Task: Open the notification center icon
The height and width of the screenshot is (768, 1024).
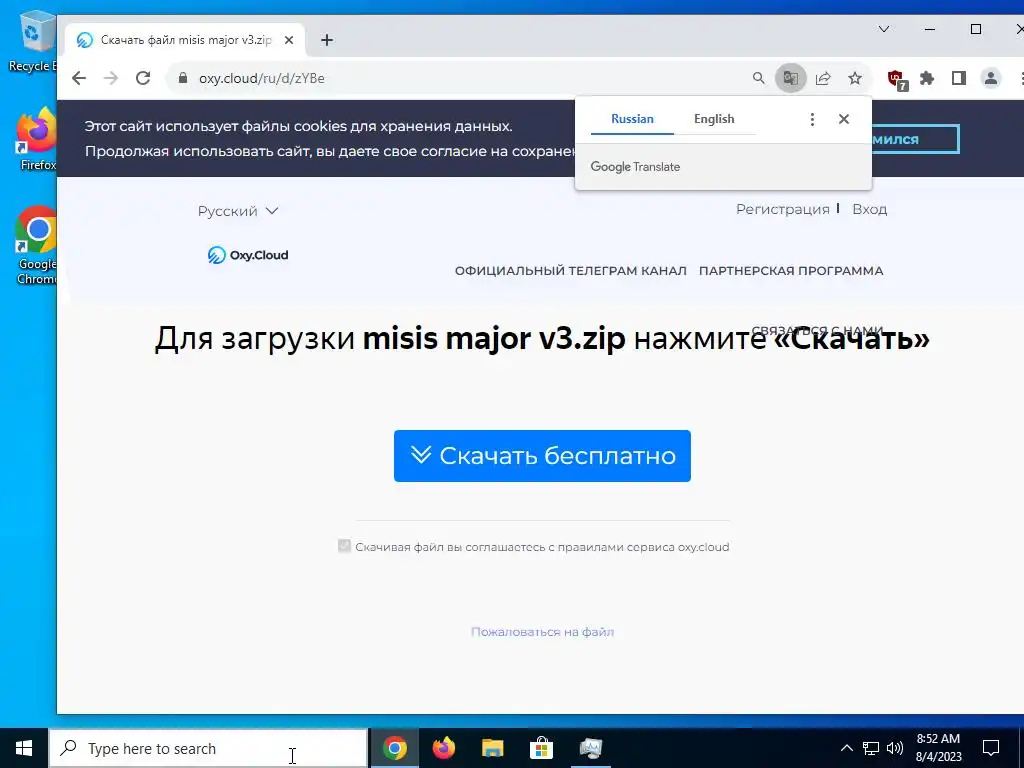Action: coord(991,748)
